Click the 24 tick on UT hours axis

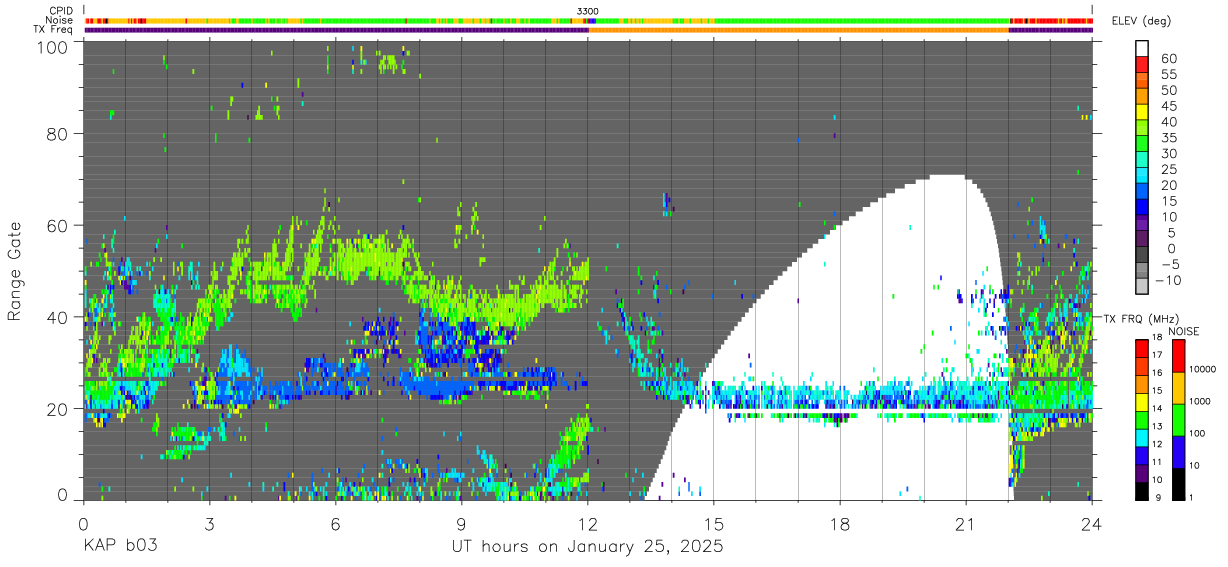click(x=1092, y=524)
